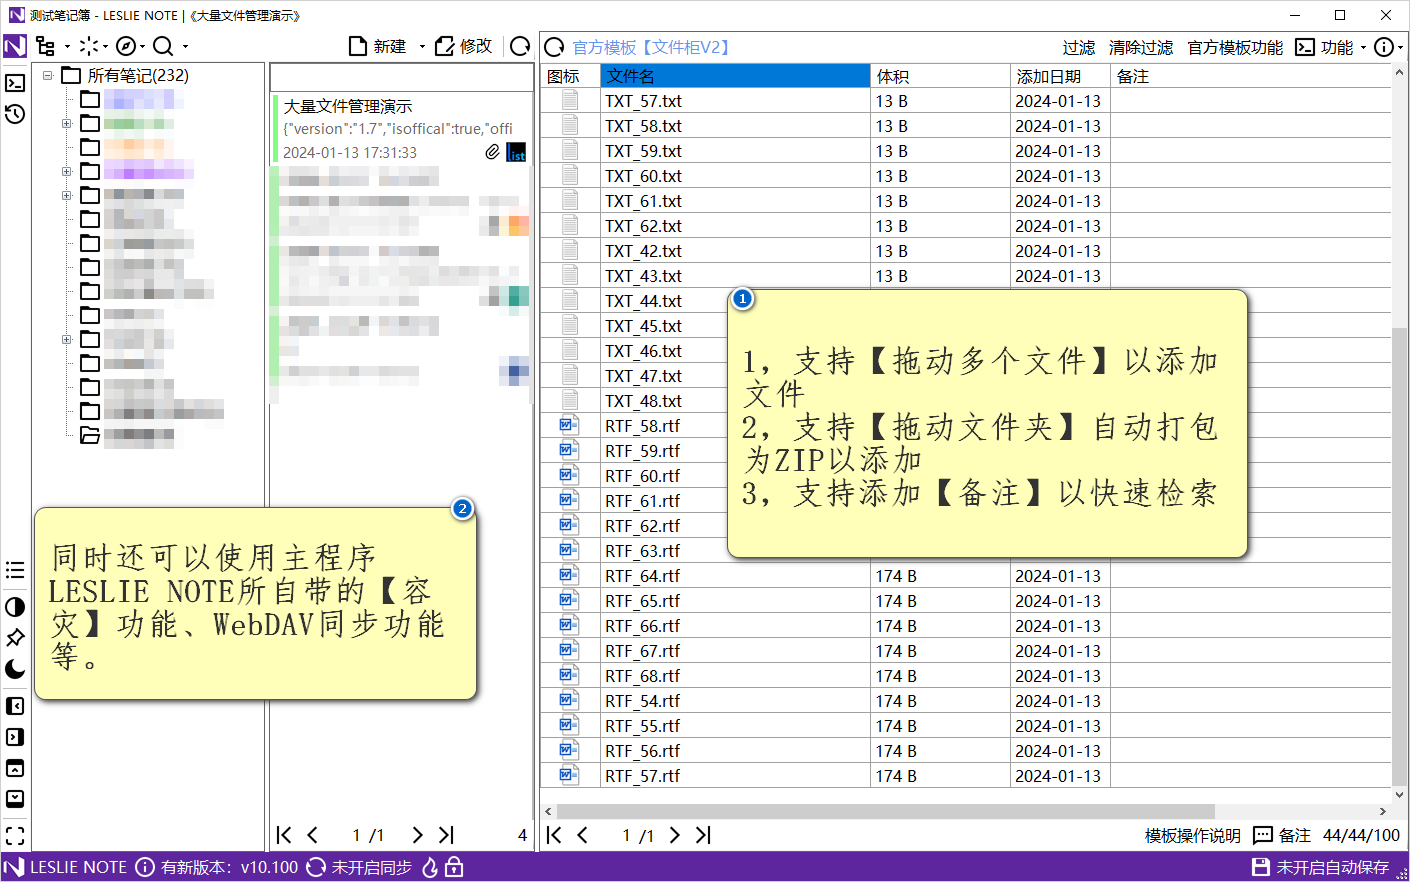This screenshot has height=882, width=1410.
Task: Open the dropdown arrow beside 新建
Action: click(x=422, y=47)
